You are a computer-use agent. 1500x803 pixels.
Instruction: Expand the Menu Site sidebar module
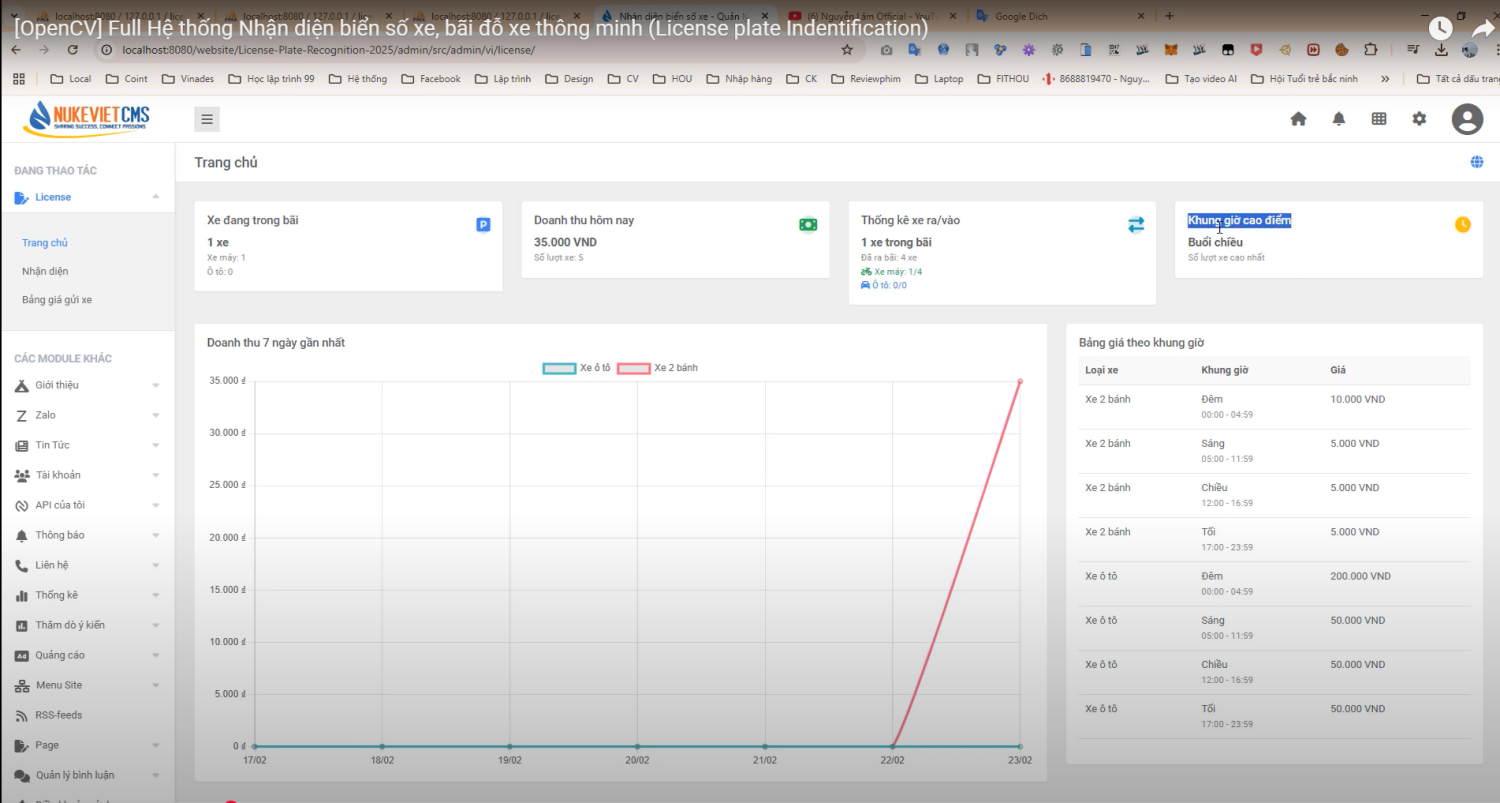point(87,685)
